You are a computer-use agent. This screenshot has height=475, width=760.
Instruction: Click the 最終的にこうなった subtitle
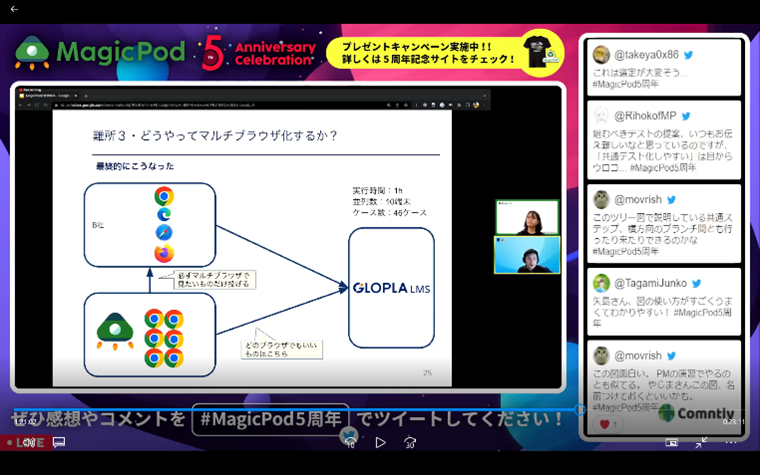pyautogui.click(x=135, y=166)
